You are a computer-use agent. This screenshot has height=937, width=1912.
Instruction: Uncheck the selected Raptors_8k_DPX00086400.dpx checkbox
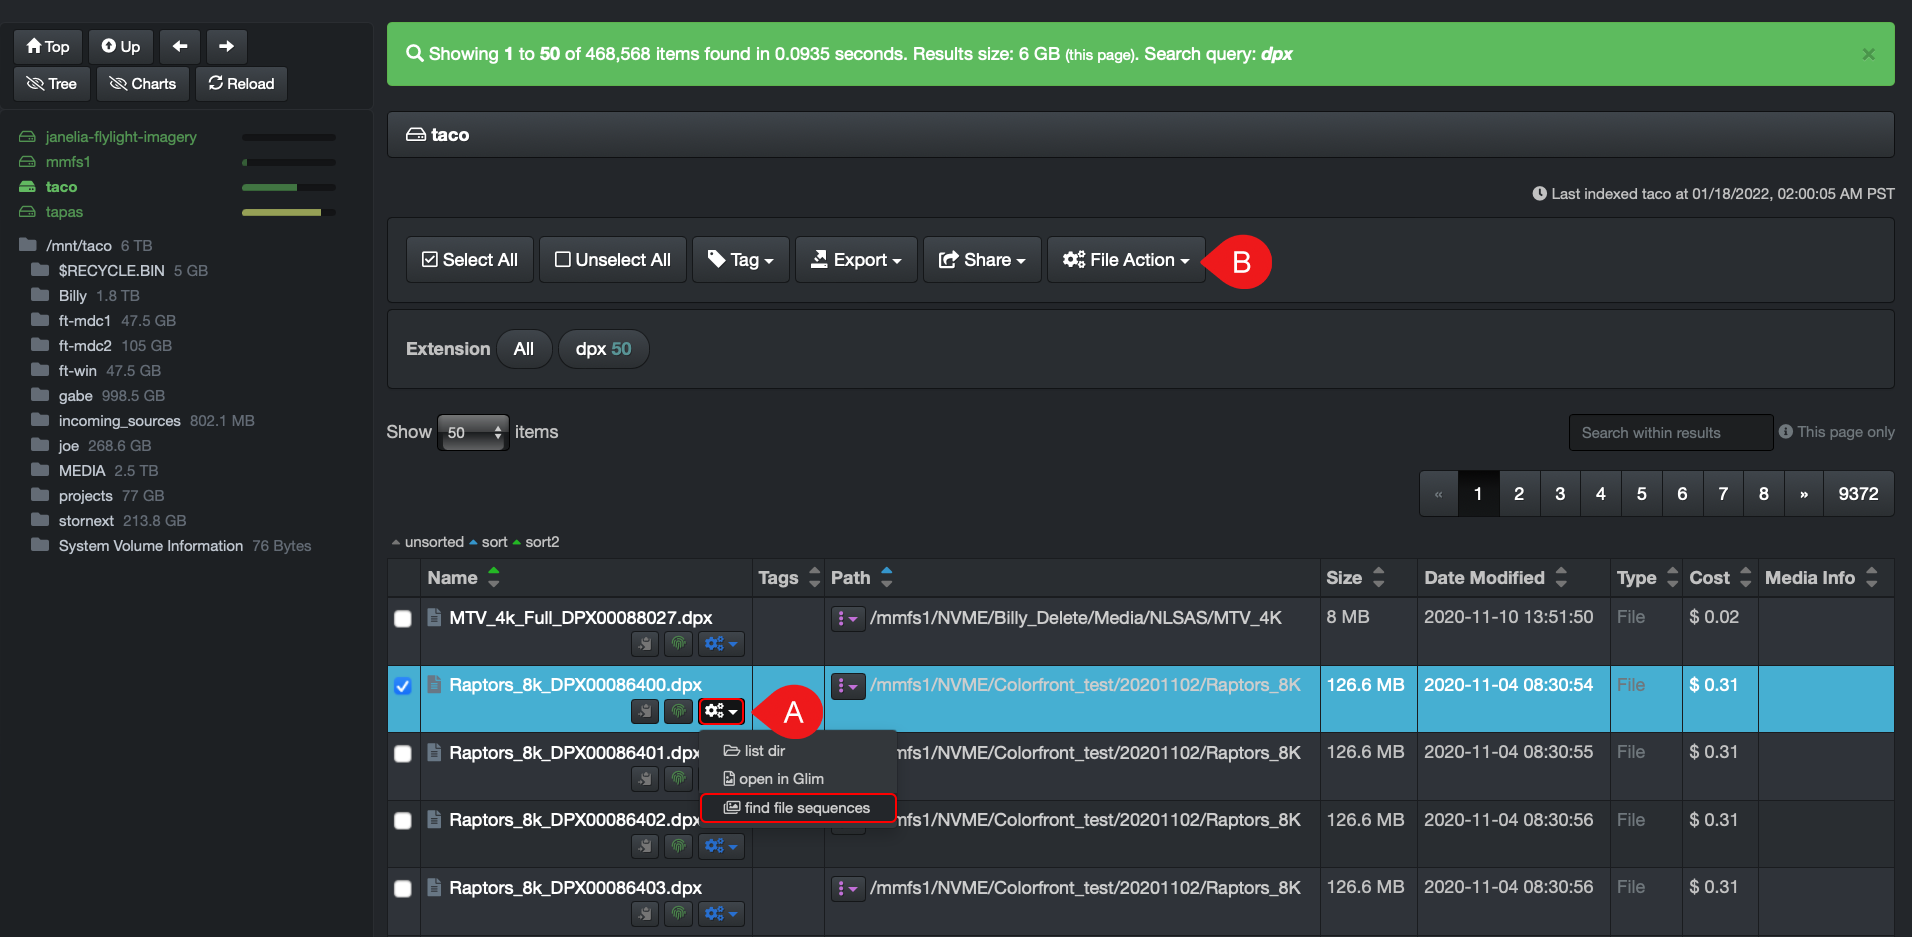[x=403, y=686]
